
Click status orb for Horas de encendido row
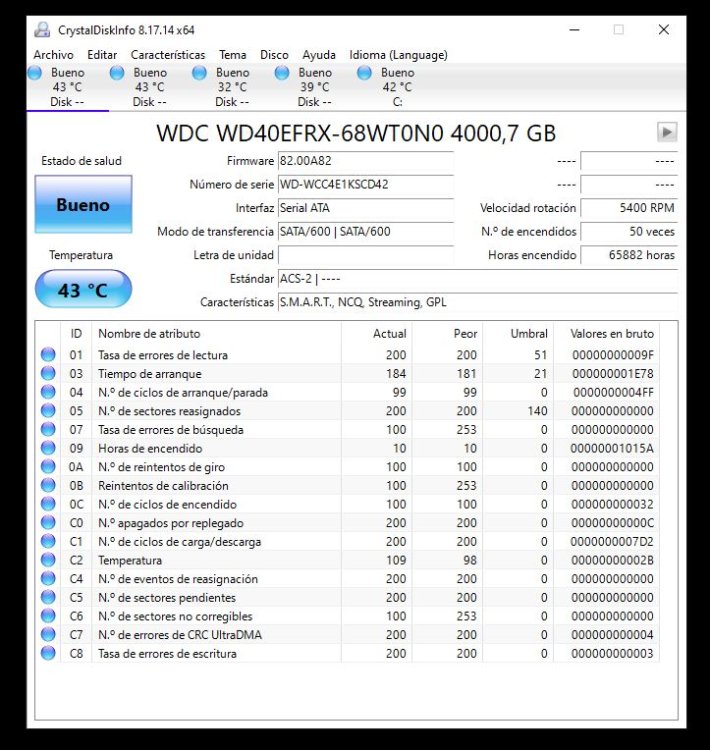pyautogui.click(x=48, y=448)
